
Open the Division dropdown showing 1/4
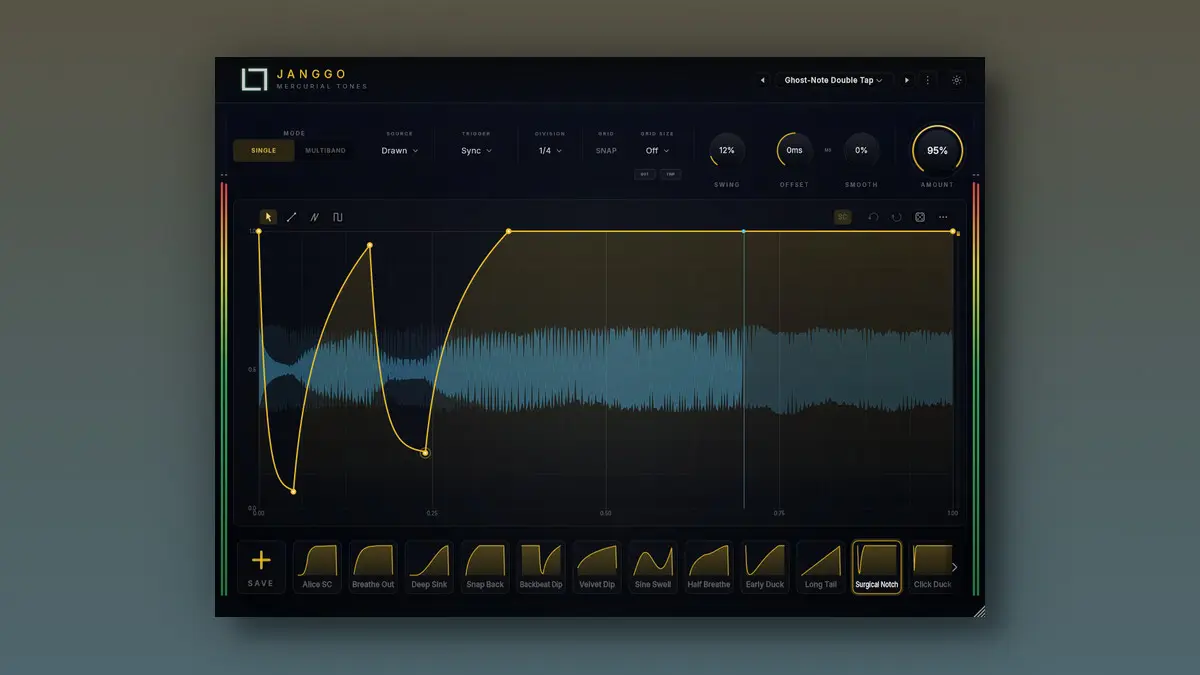pos(550,151)
